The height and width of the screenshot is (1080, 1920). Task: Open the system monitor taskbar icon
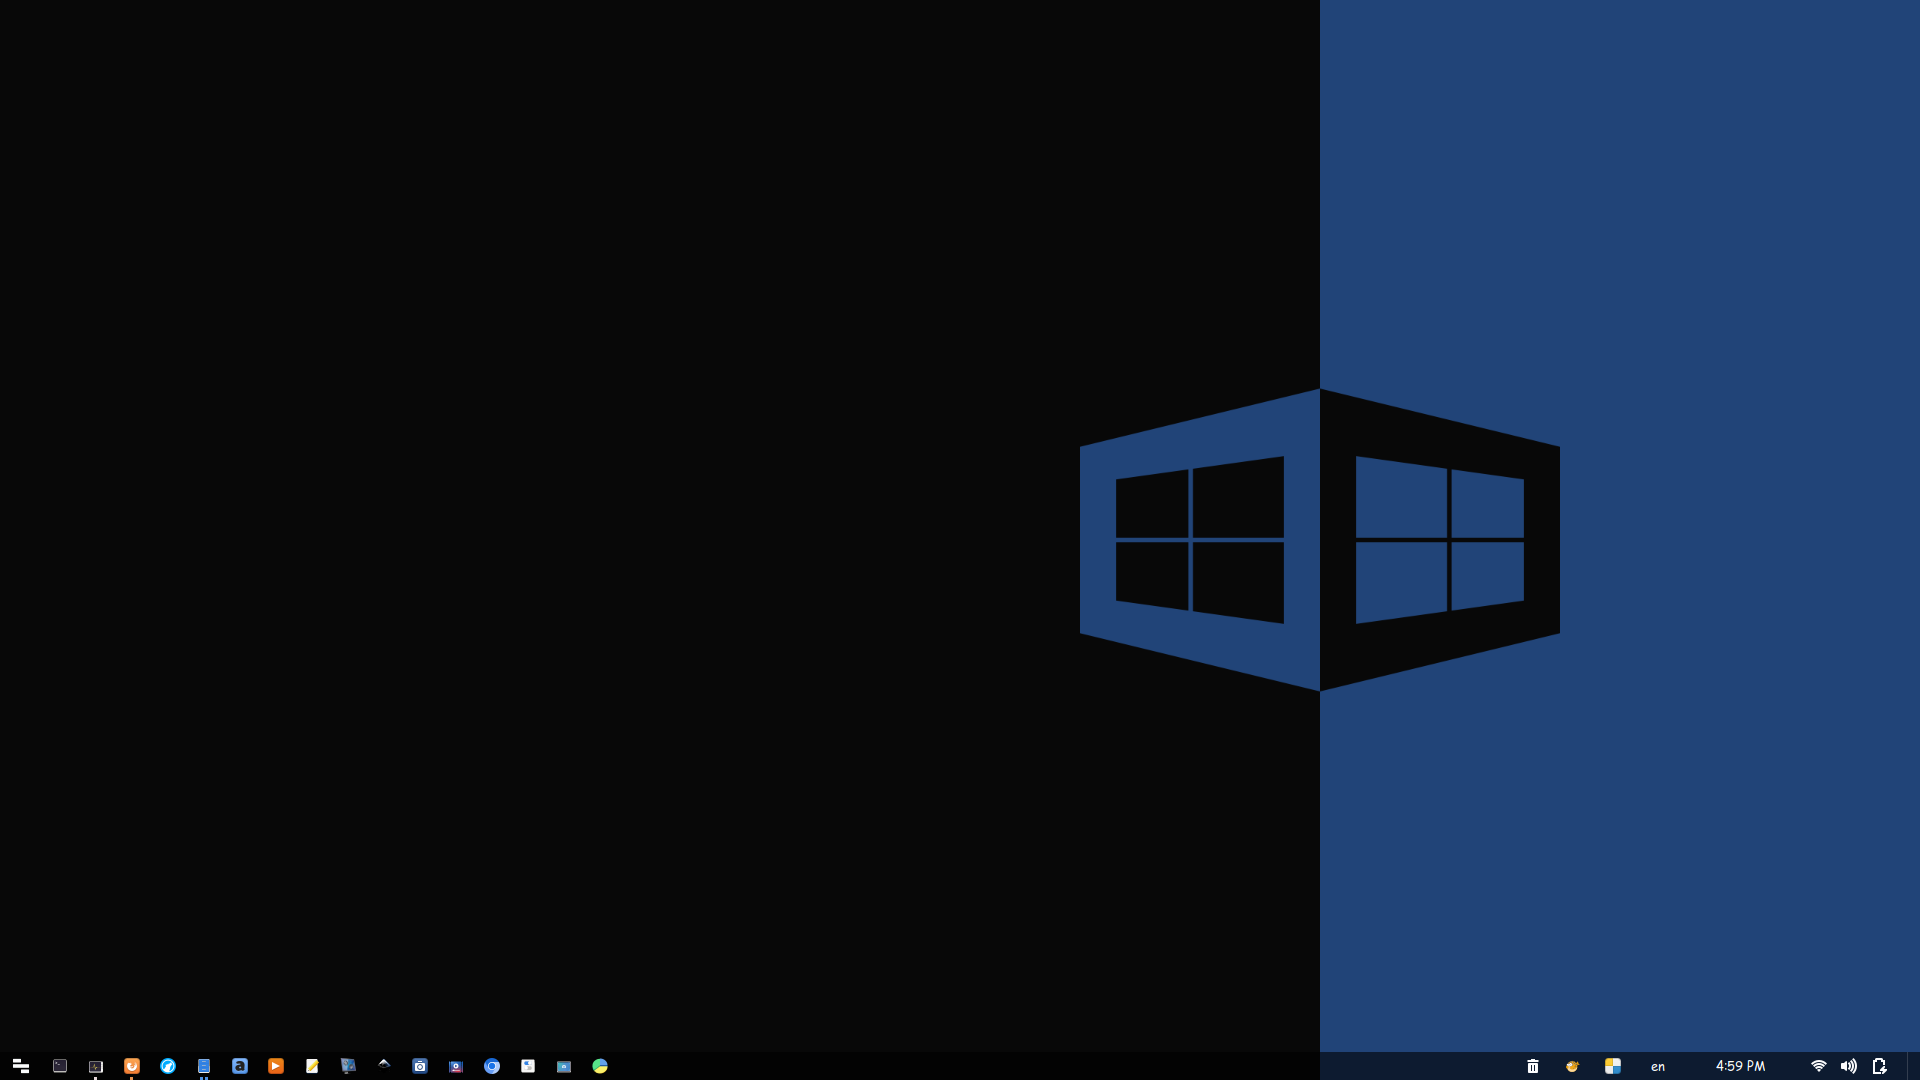pyautogui.click(x=96, y=1066)
